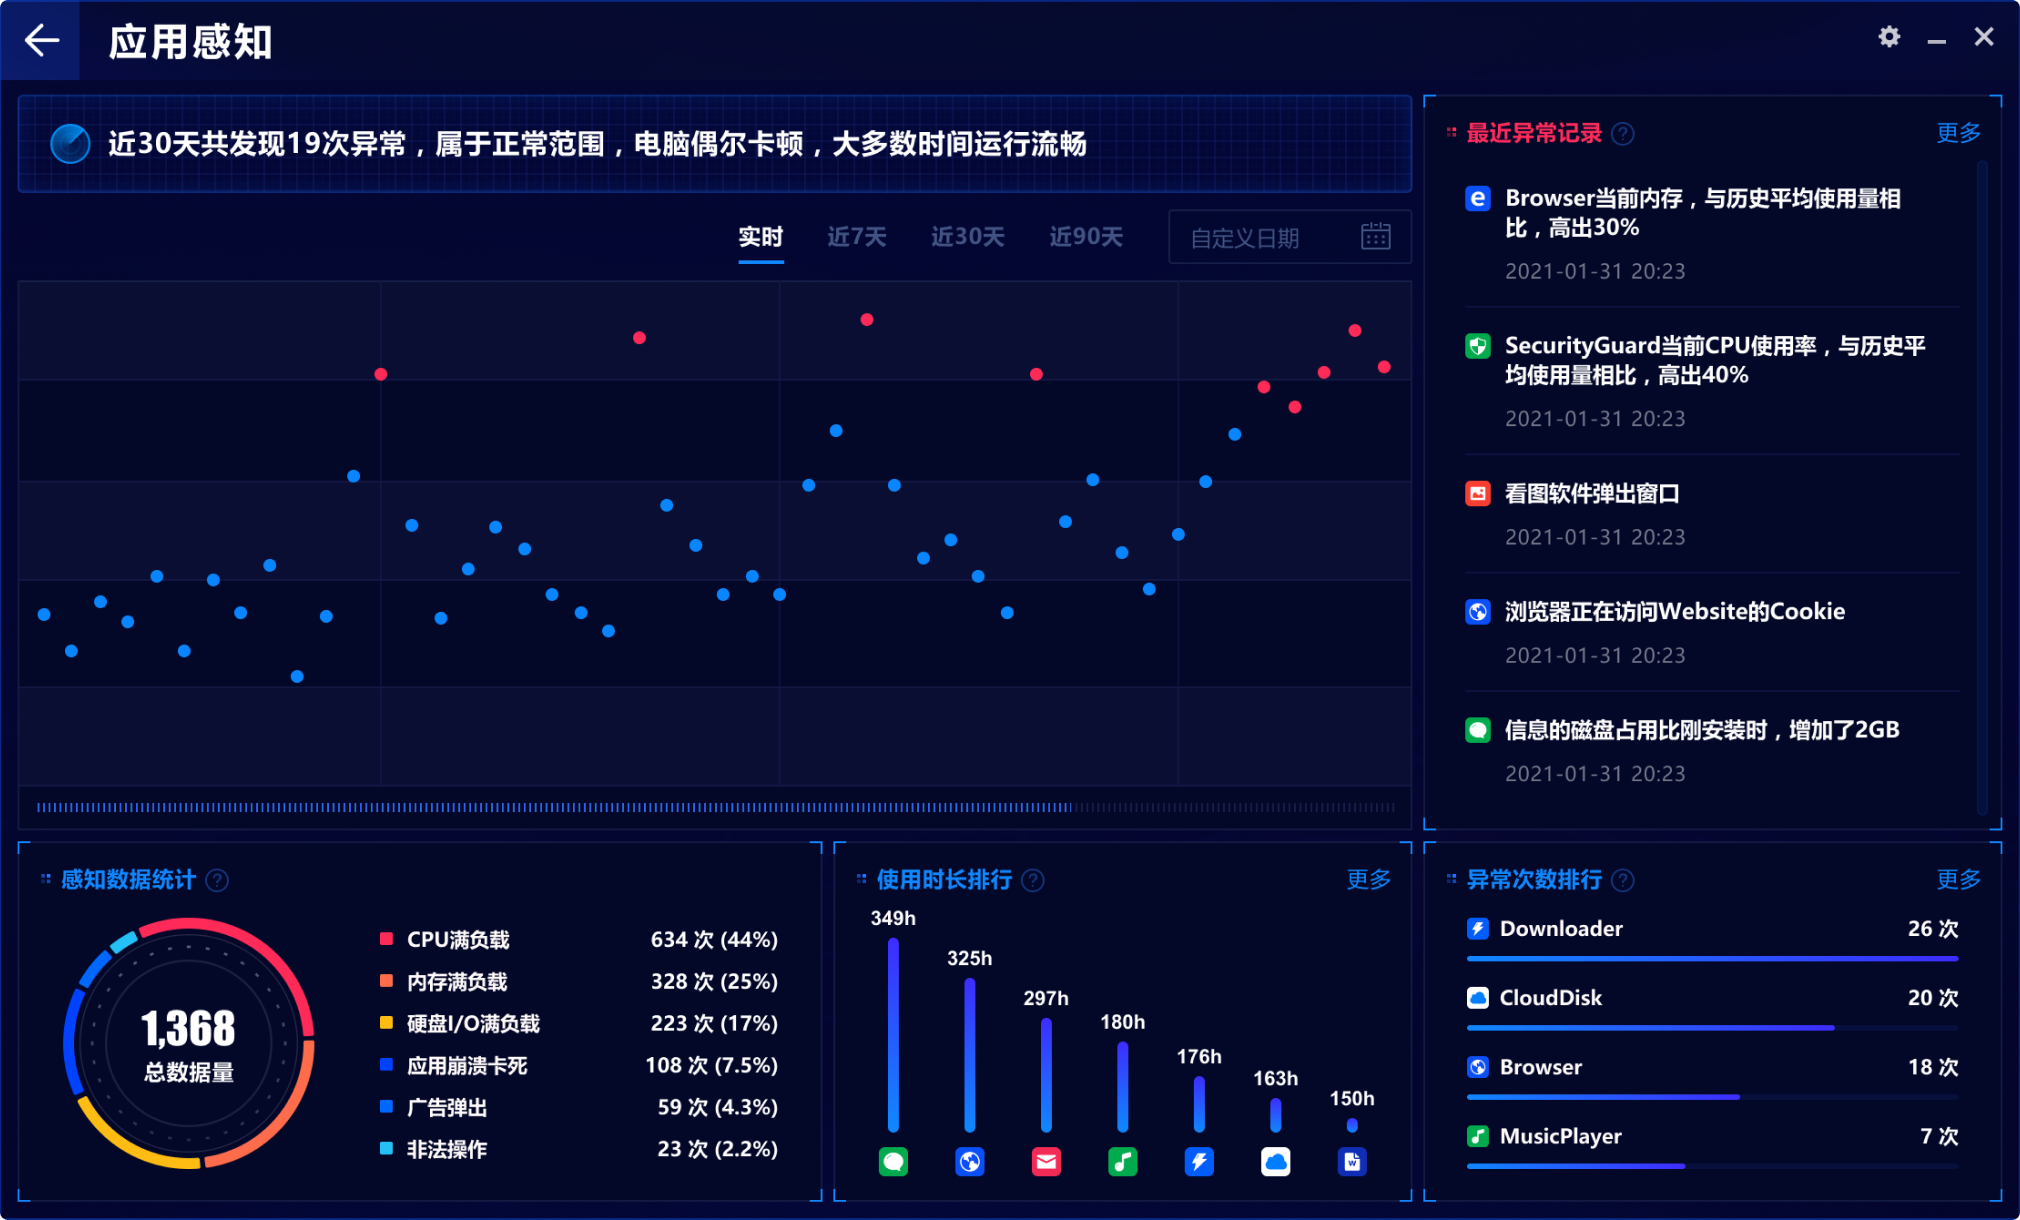Click the red mail icon under 297h

1046,1161
